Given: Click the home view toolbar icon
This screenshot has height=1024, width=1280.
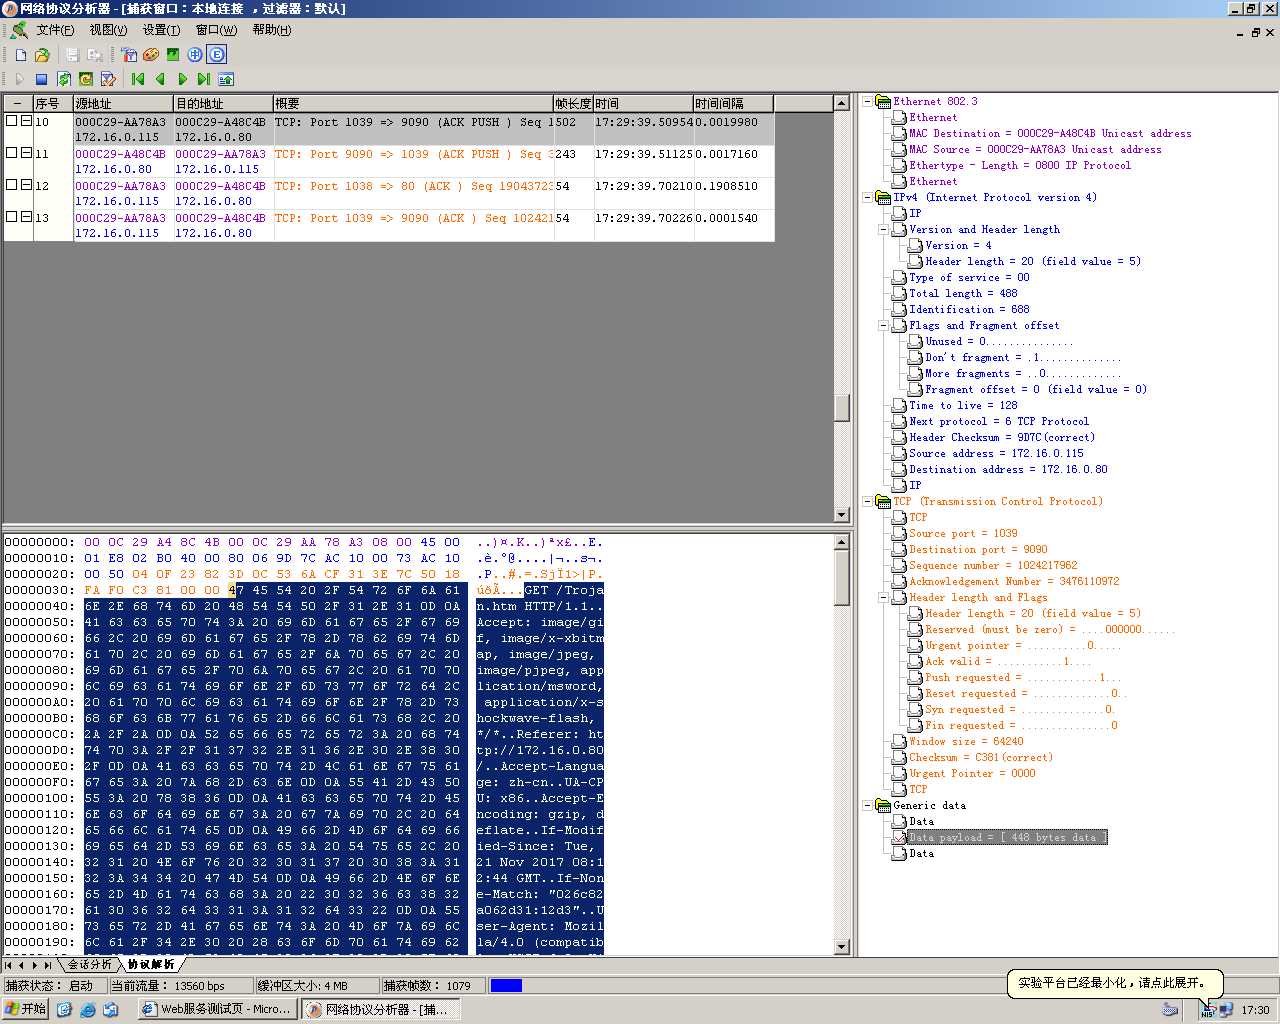Looking at the screenshot, I should 226,79.
